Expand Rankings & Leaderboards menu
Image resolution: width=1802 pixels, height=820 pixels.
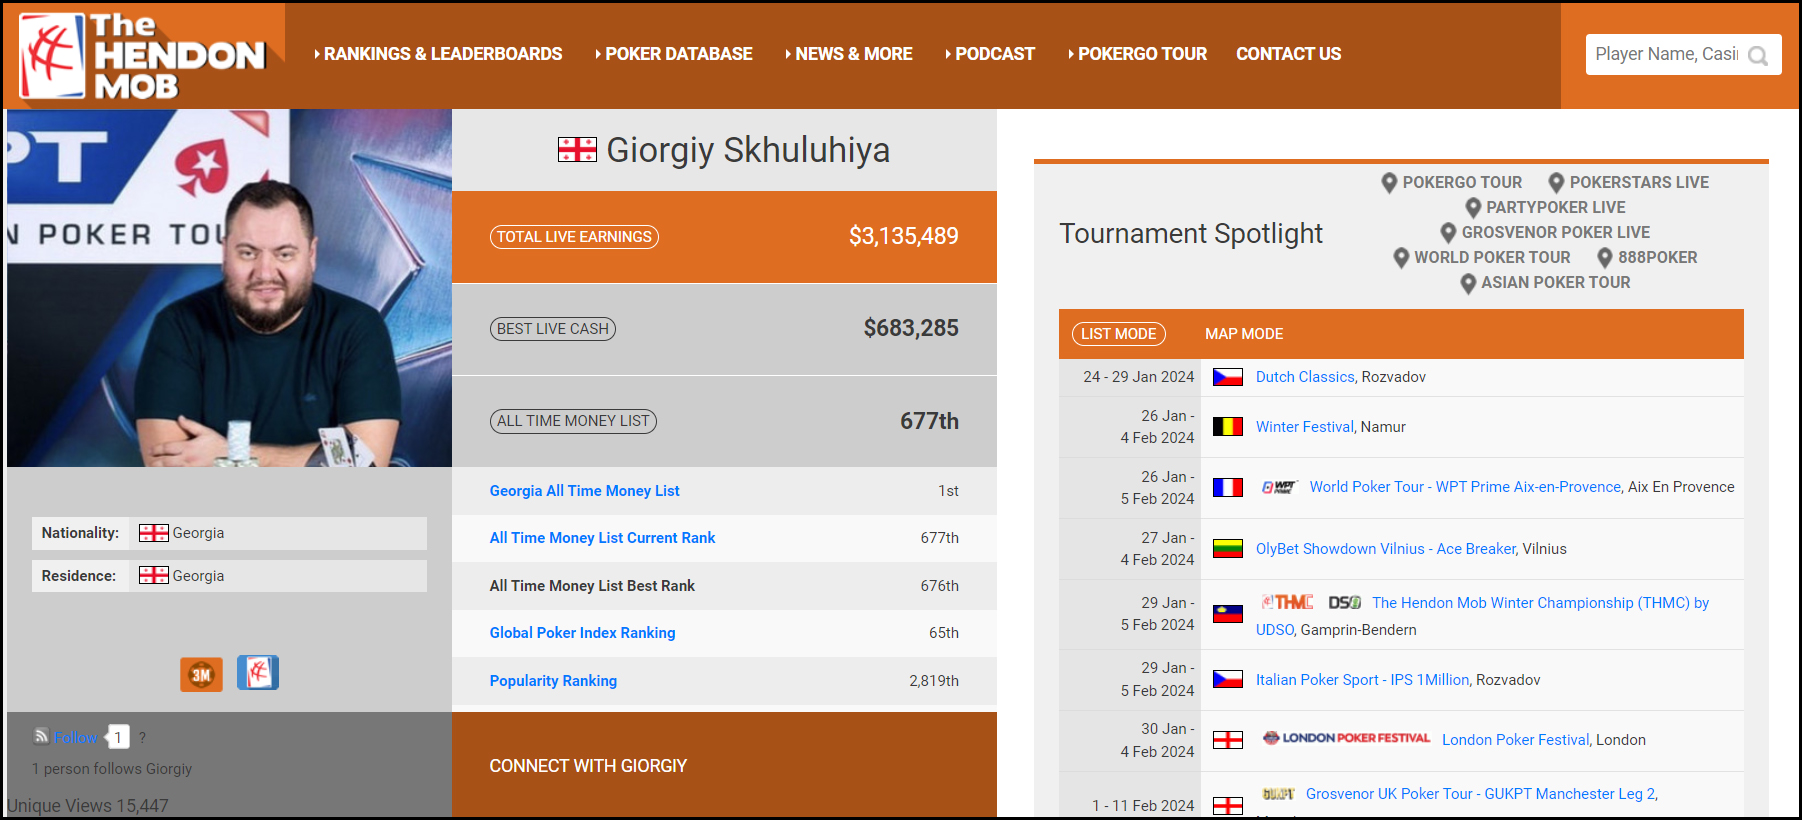[438, 54]
